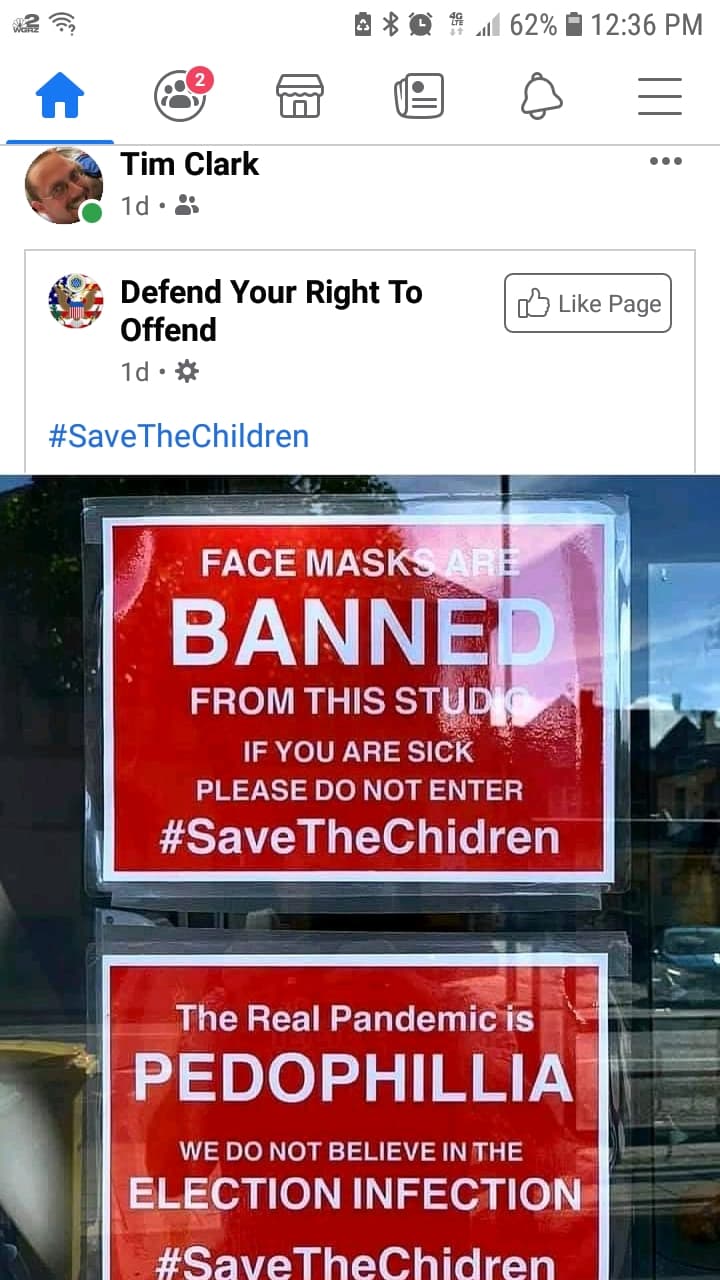The height and width of the screenshot is (1280, 720).
Task: Open Tim Clark's profile name link
Action: point(189,164)
